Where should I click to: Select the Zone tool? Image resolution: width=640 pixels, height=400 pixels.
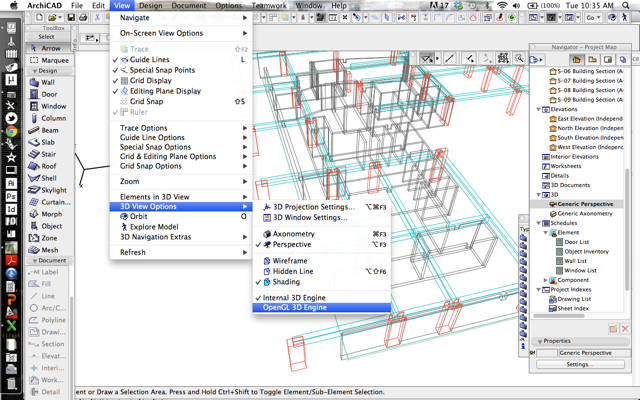click(x=49, y=238)
